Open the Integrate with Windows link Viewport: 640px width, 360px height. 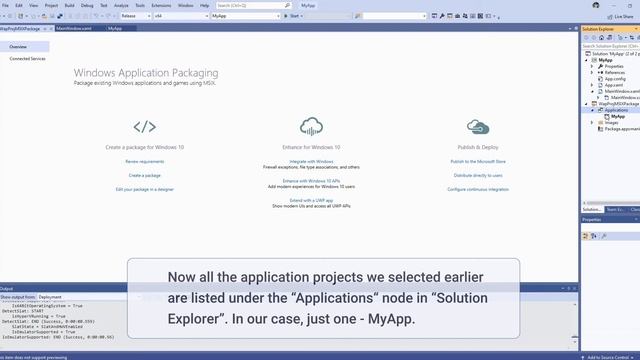(311, 162)
